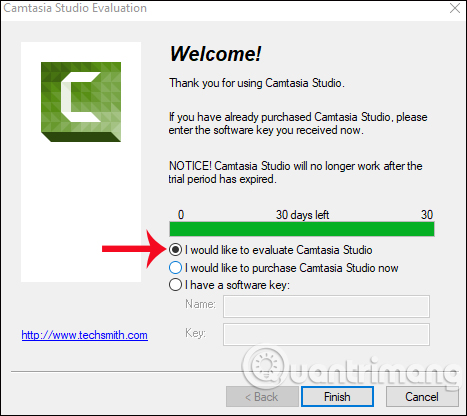The height and width of the screenshot is (416, 467).
Task: Click the Finish button
Action: [x=337, y=397]
